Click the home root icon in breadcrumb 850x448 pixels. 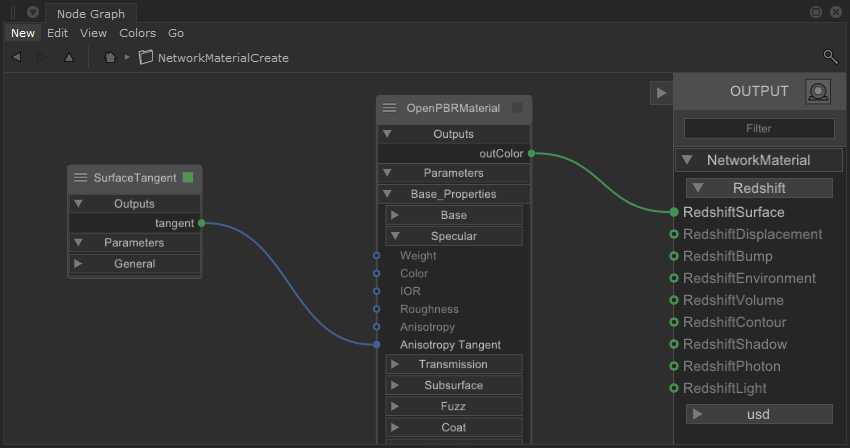pos(110,58)
